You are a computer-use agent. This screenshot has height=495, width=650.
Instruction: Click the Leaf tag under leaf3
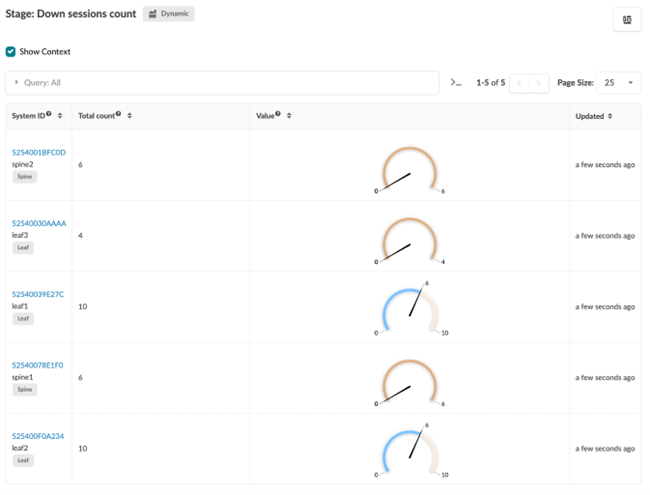23,248
